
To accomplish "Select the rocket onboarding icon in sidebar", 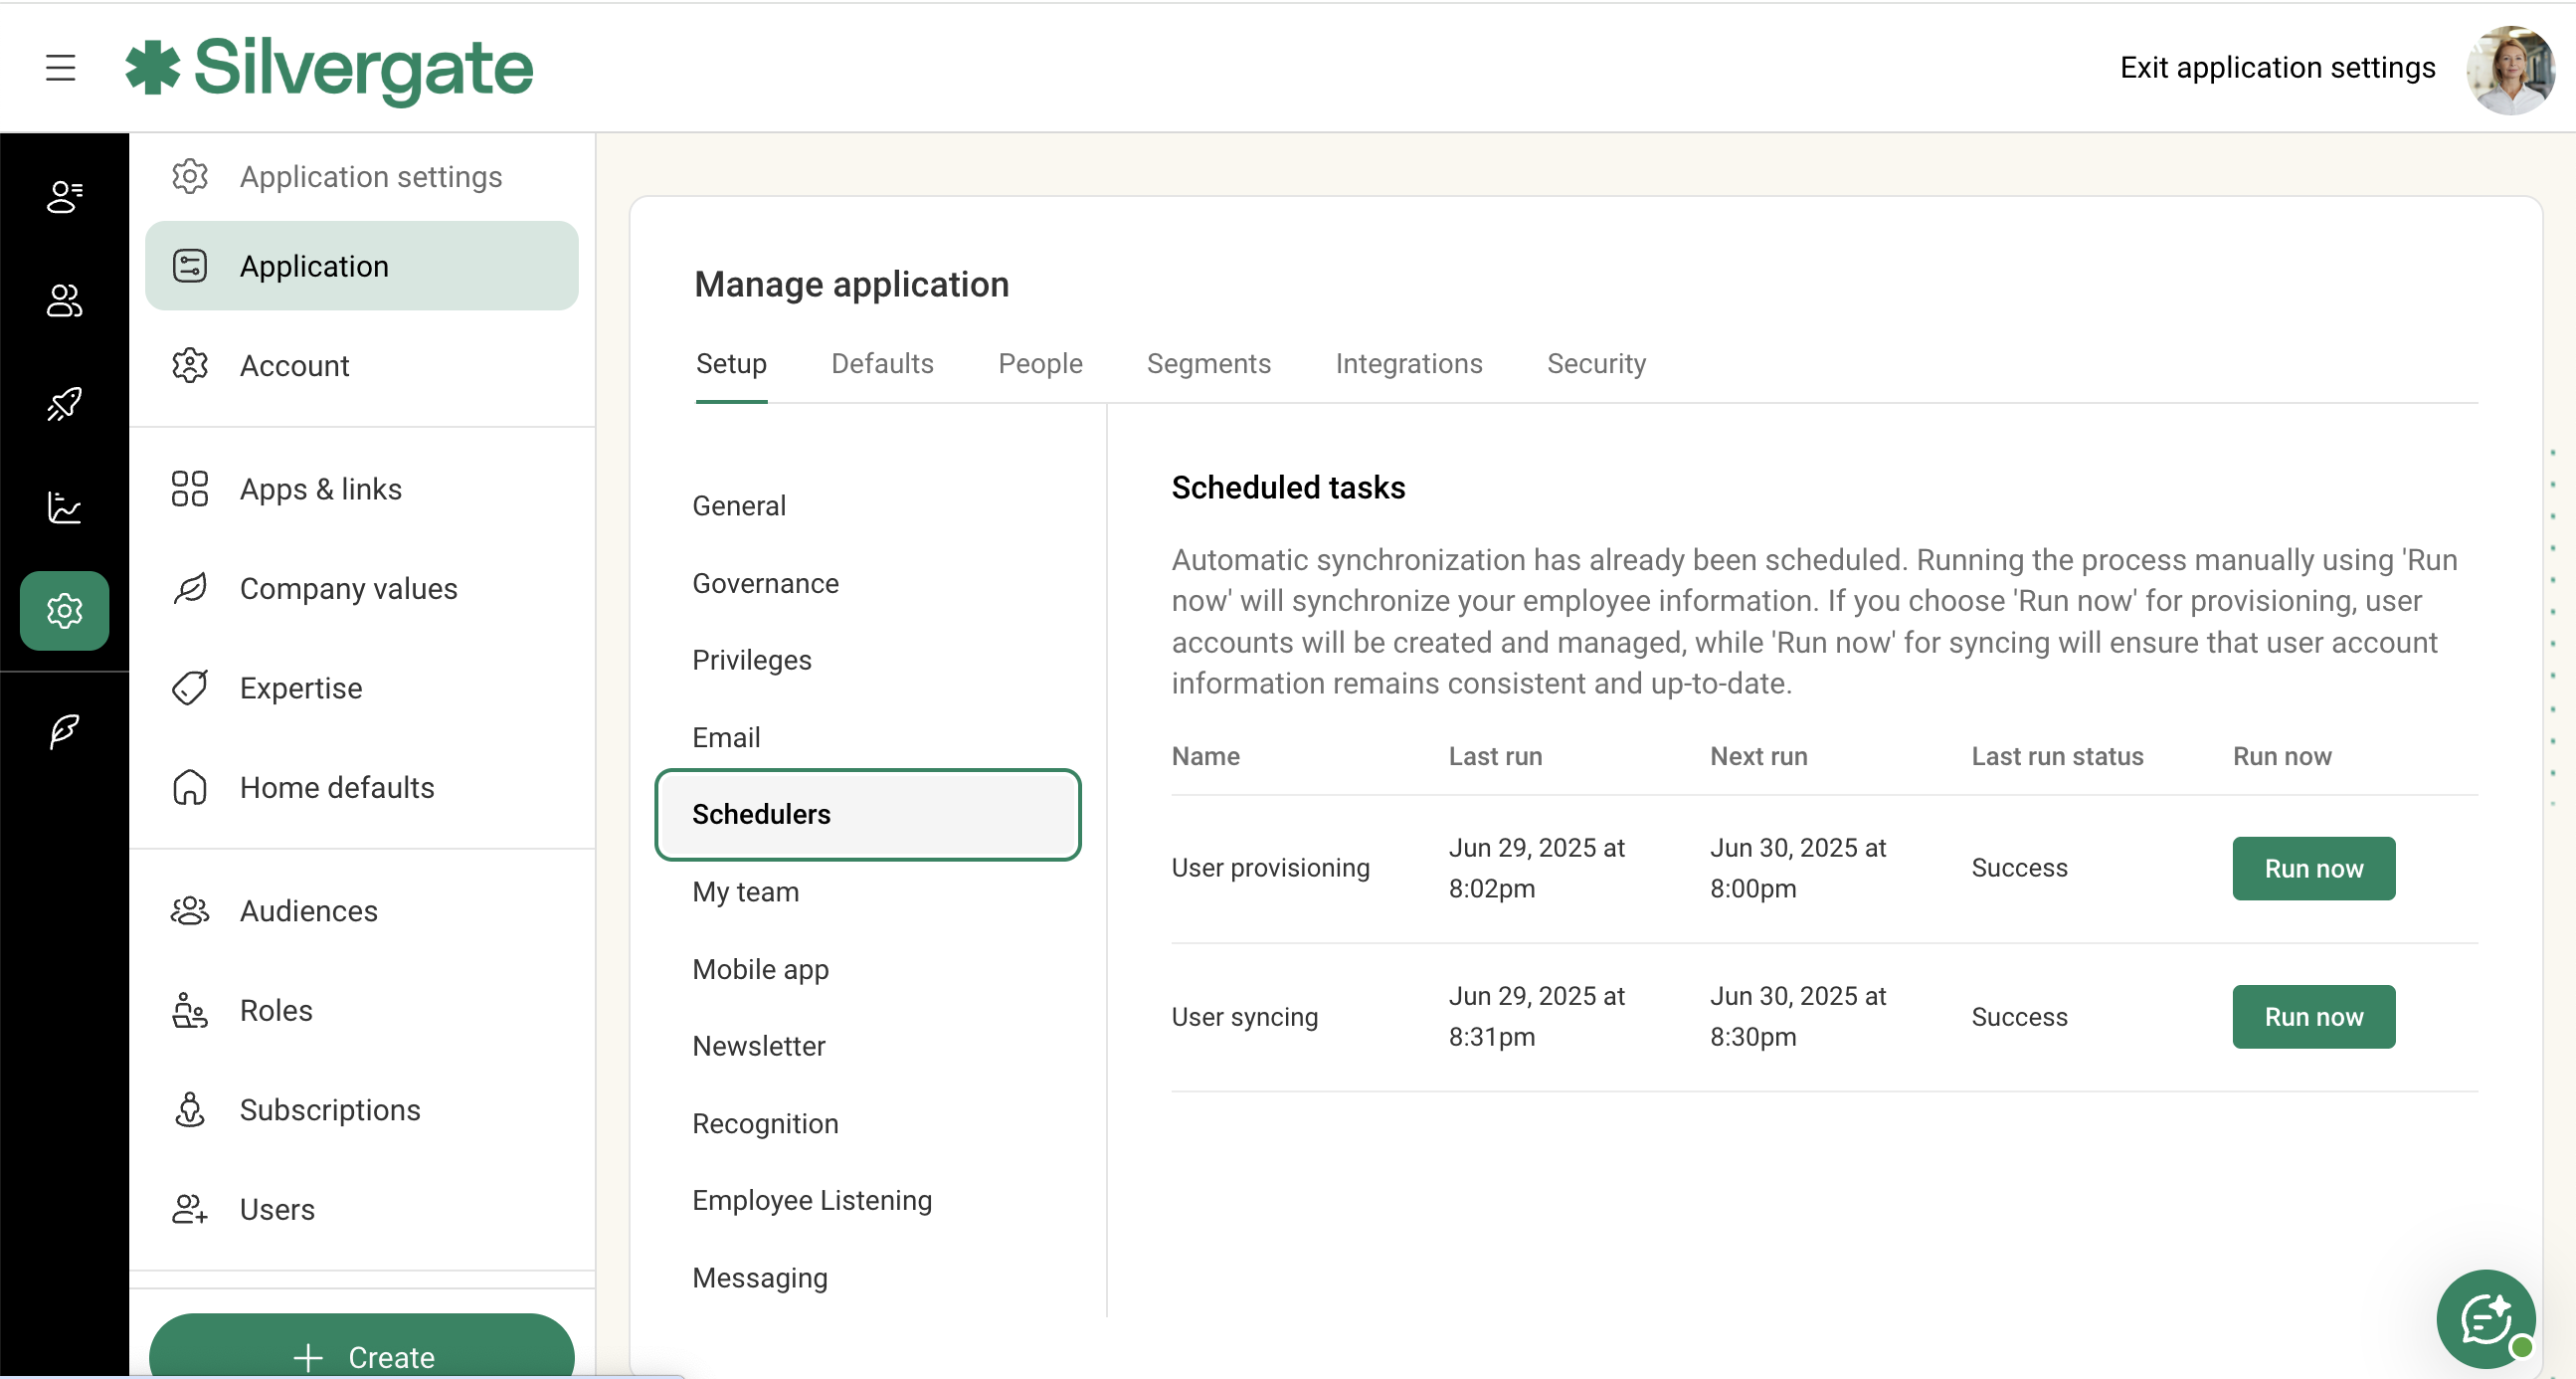I will (63, 404).
